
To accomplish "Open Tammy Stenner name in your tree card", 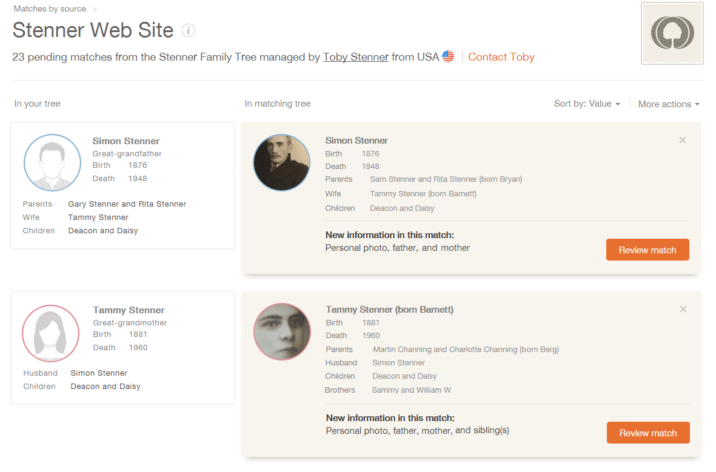I will (x=129, y=310).
